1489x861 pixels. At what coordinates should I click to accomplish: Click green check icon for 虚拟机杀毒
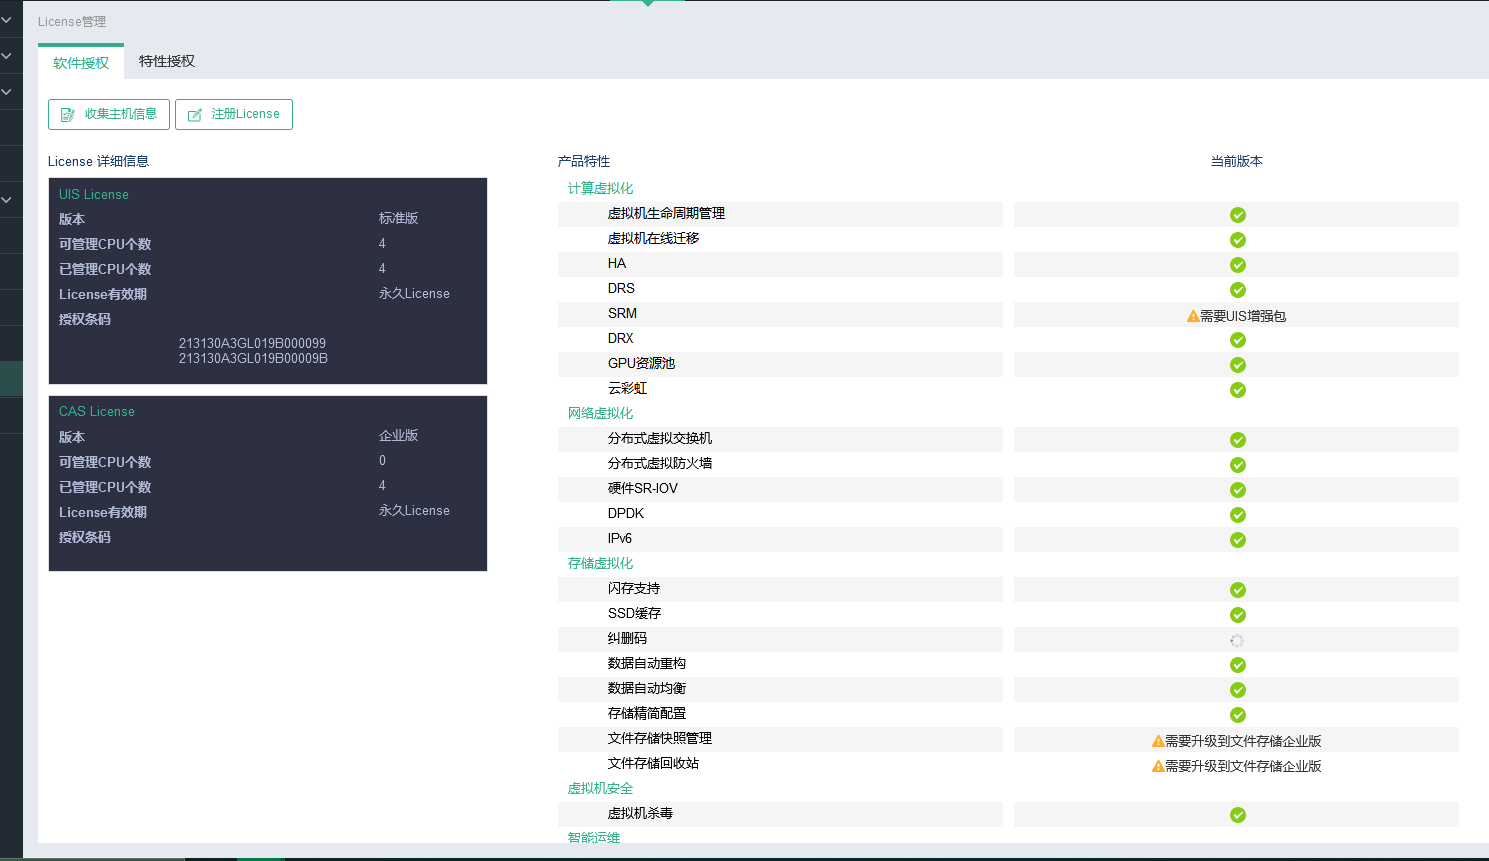tap(1238, 815)
